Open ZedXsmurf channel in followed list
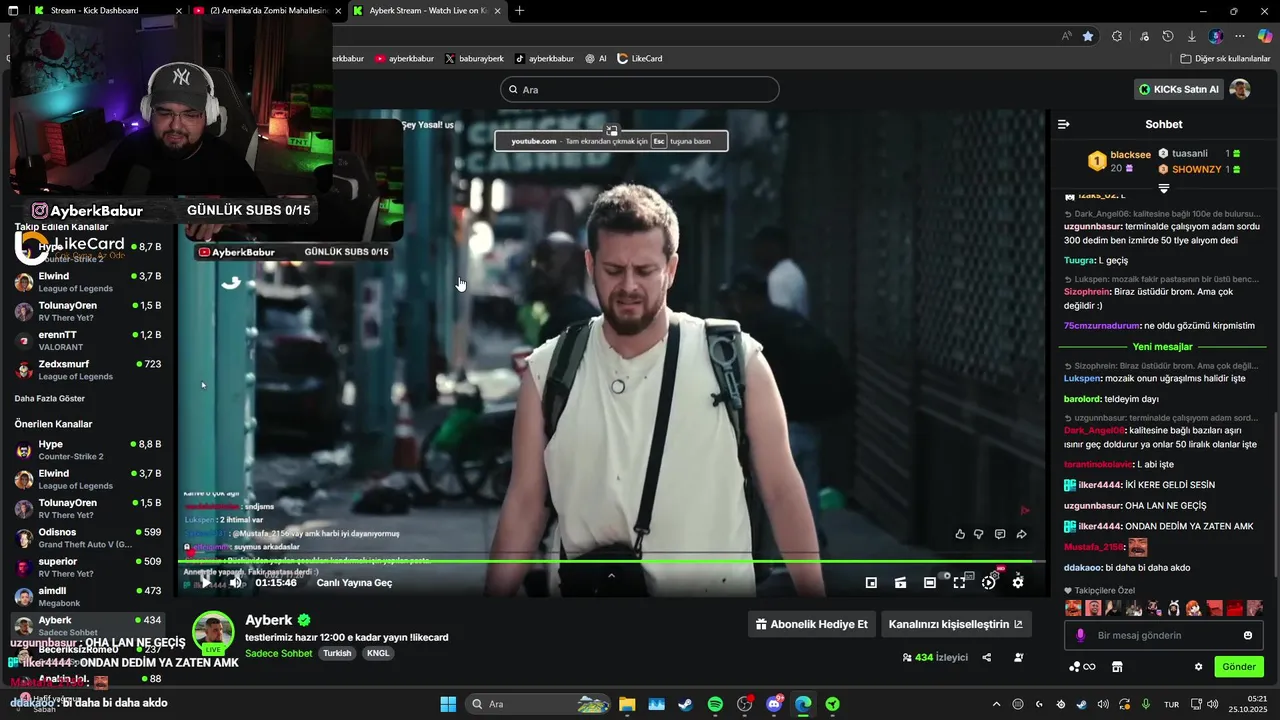Image resolution: width=1280 pixels, height=720 pixels. 88,369
